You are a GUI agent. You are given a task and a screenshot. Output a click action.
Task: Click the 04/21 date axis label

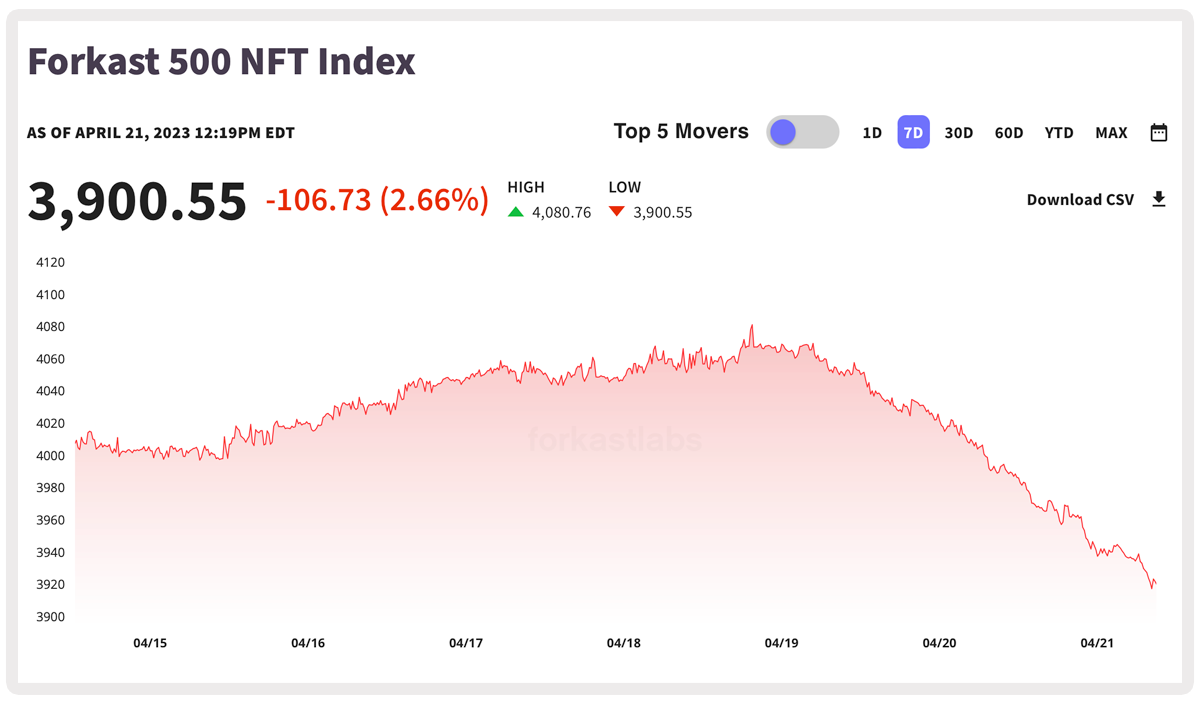coord(1097,643)
